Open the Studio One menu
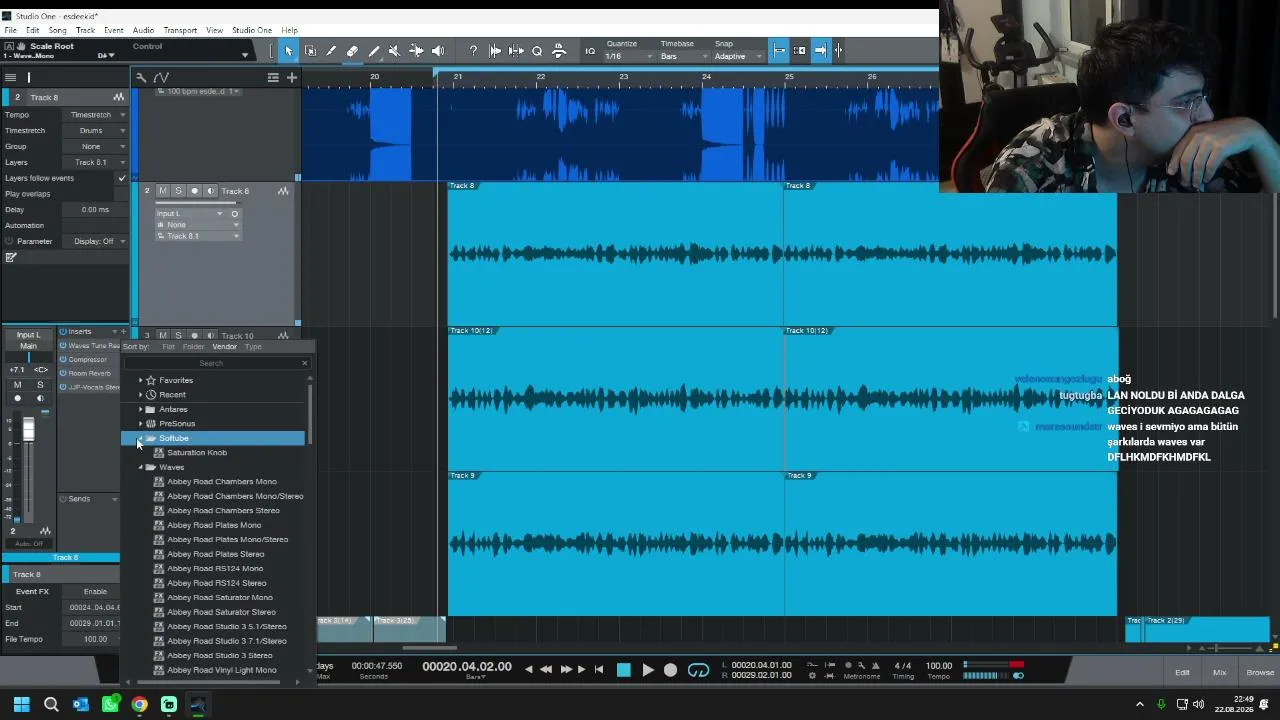Image resolution: width=1280 pixels, height=720 pixels. click(252, 30)
